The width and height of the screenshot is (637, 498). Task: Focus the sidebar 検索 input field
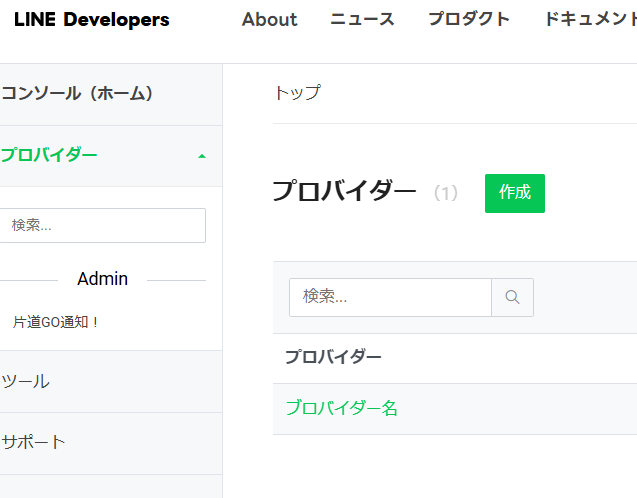(x=102, y=225)
